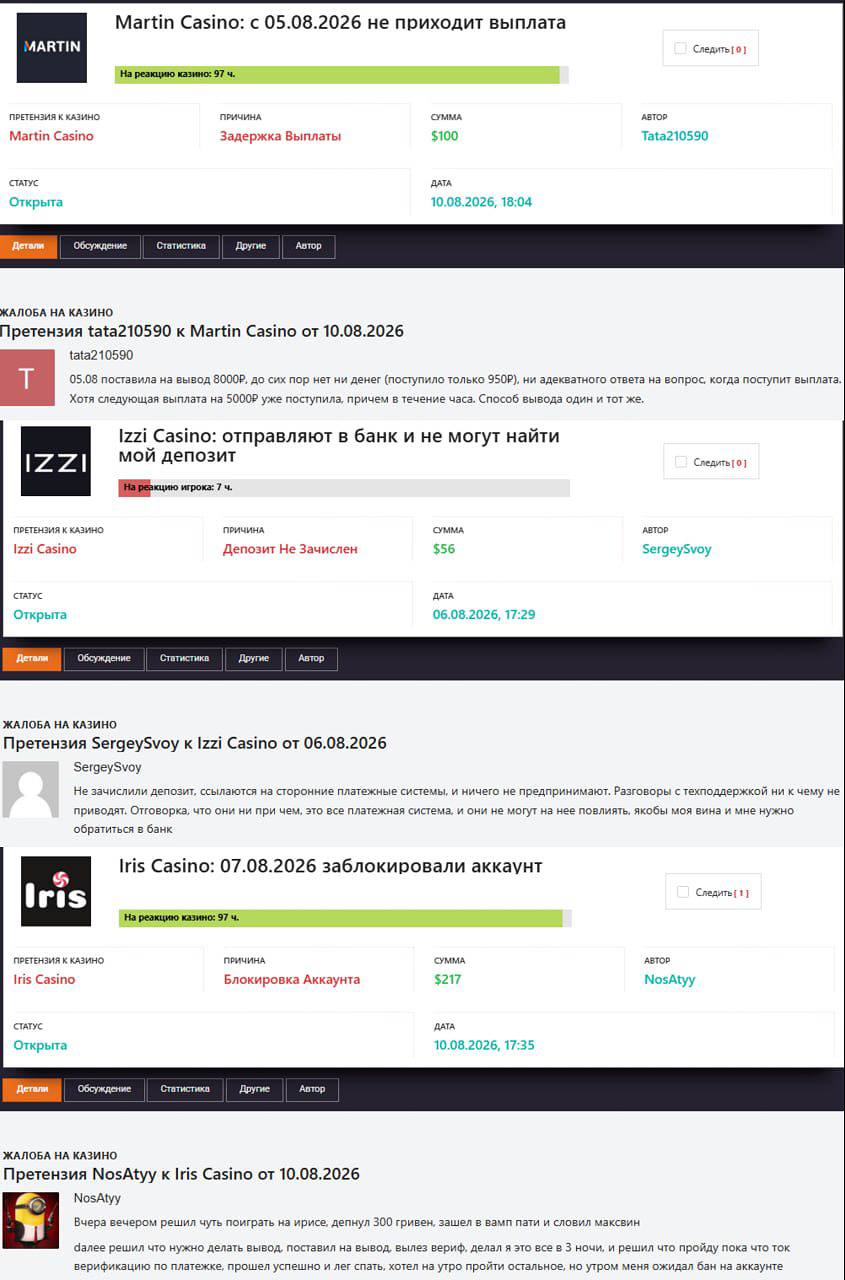Switch to Обсуждение tab under Martin complaint
The height and width of the screenshot is (1280, 845).
(100, 246)
